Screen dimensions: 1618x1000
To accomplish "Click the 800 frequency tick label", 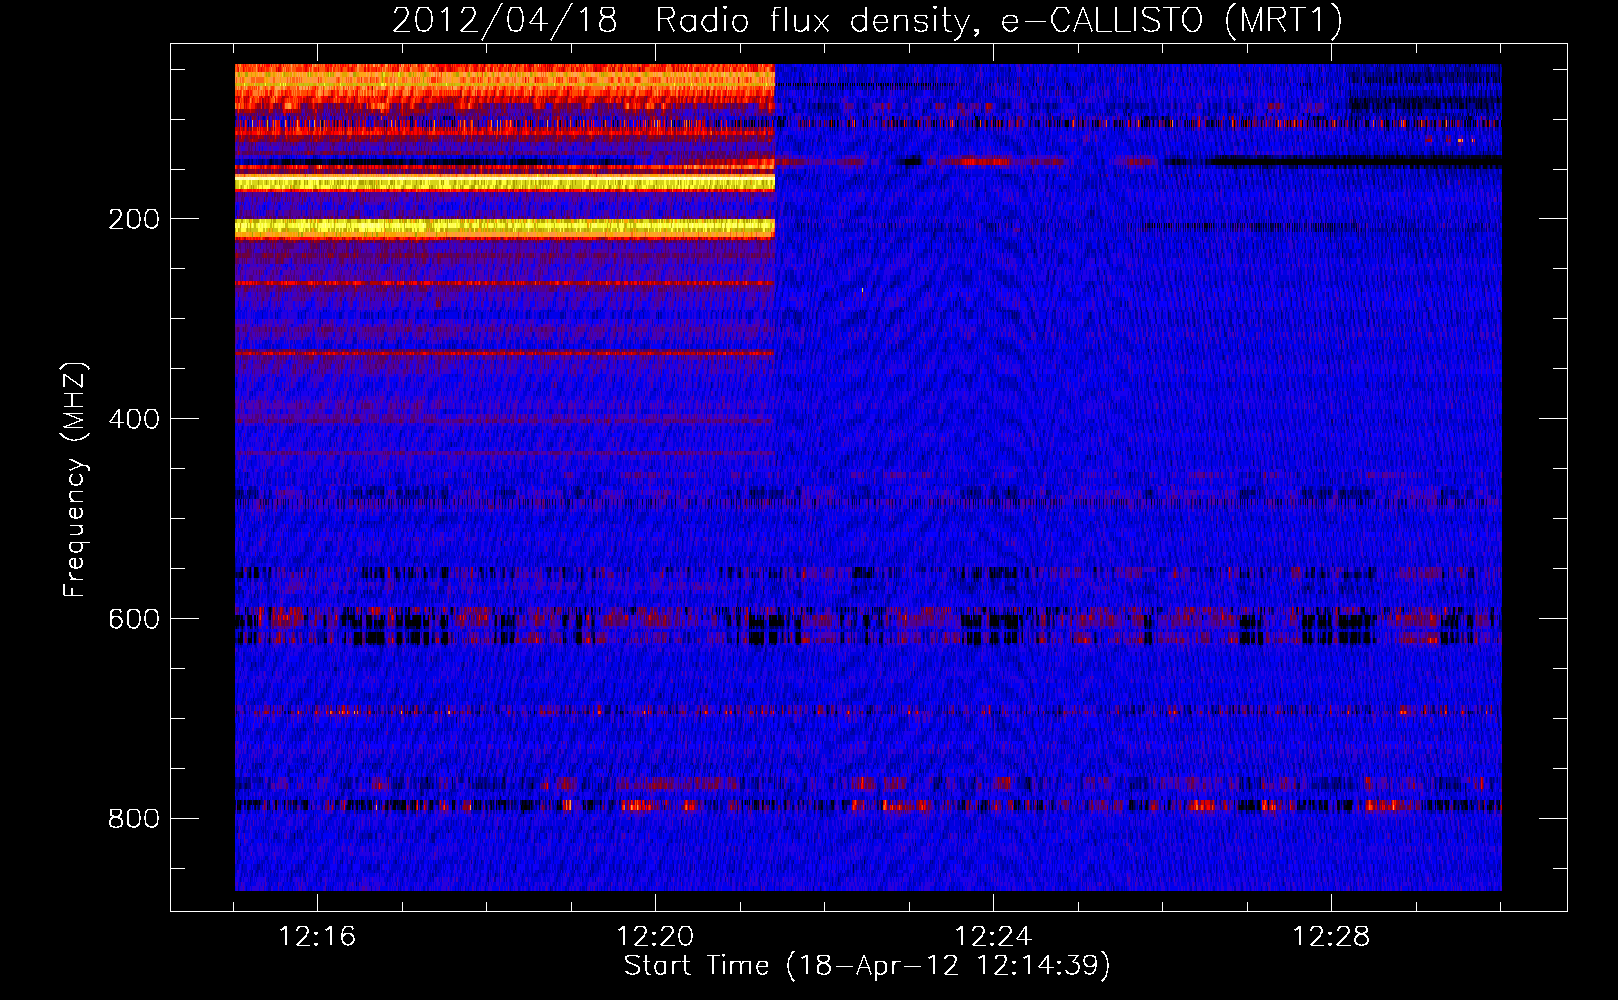I will tap(134, 819).
